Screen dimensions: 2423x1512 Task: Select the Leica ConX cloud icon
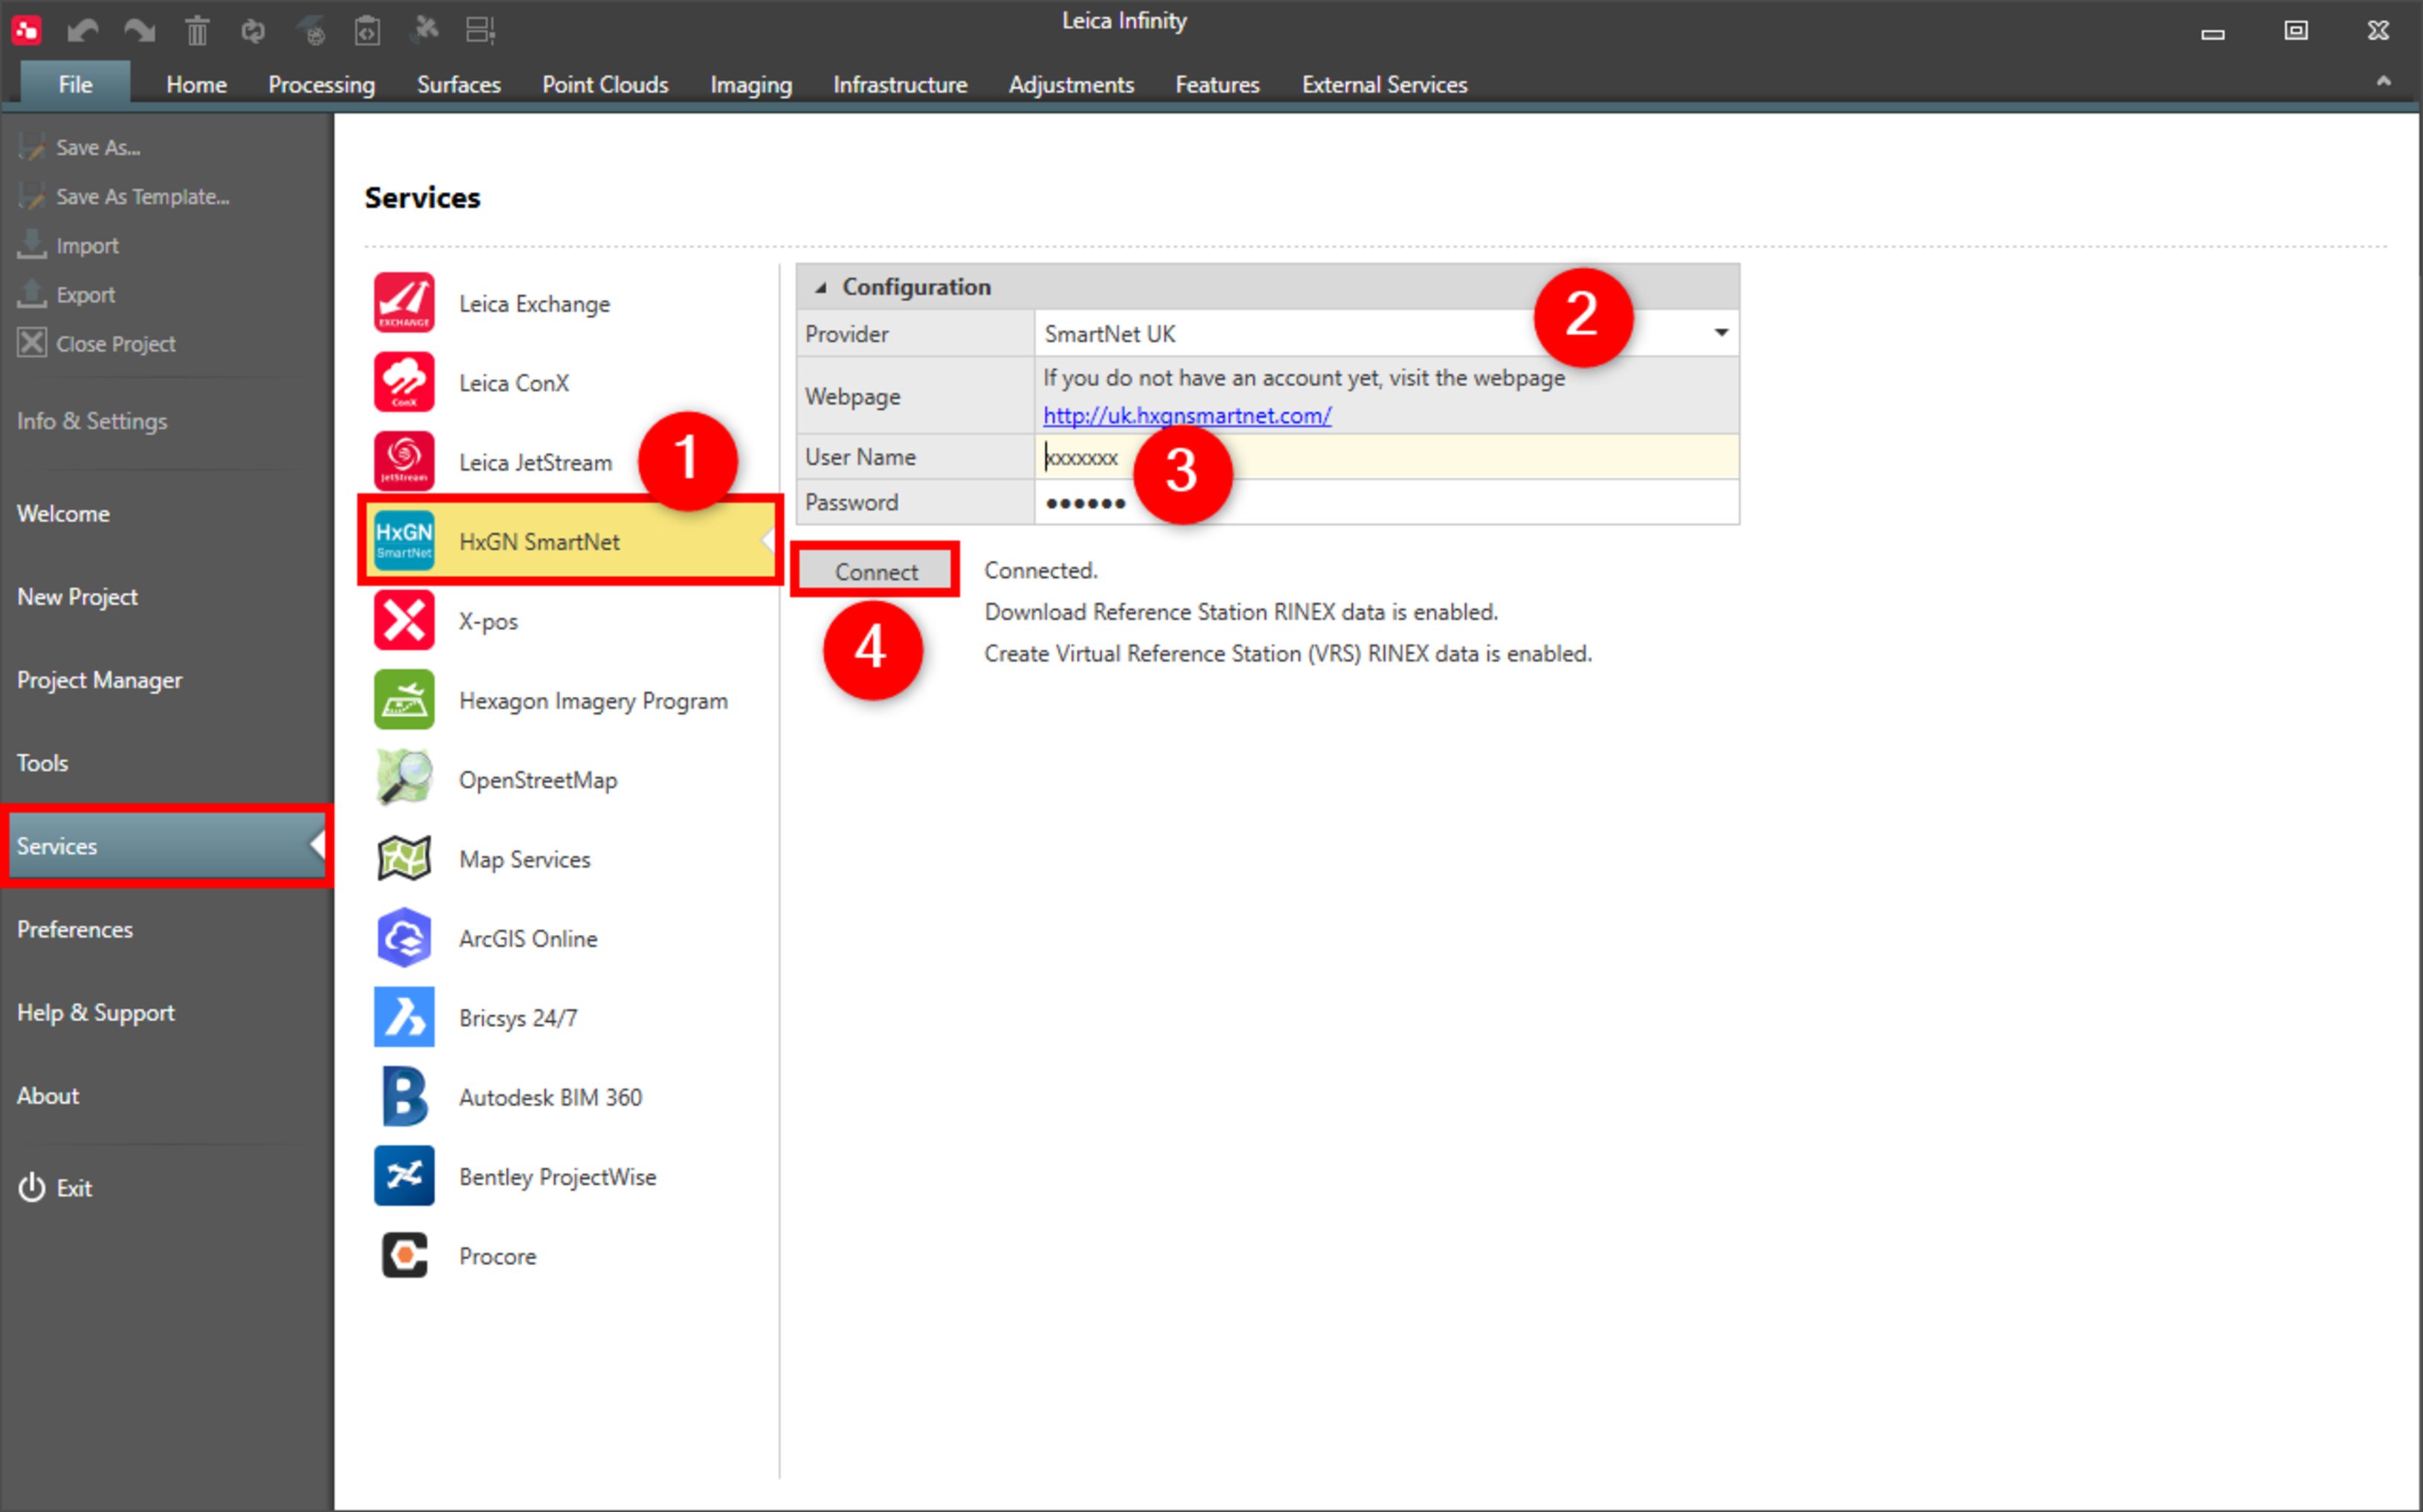404,382
